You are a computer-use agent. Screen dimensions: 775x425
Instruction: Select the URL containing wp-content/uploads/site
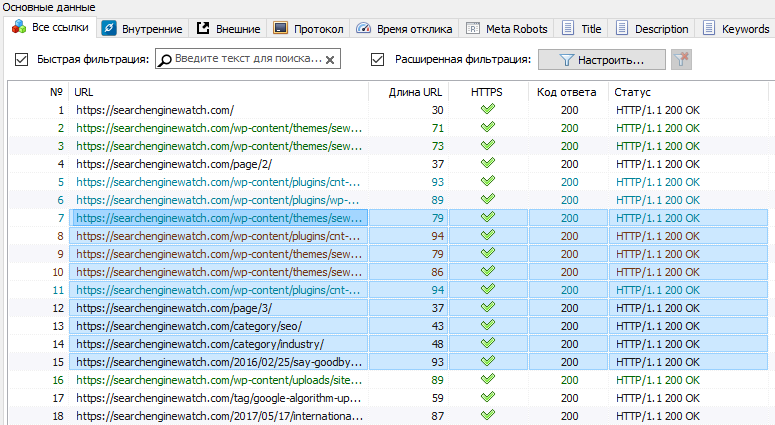(219, 380)
